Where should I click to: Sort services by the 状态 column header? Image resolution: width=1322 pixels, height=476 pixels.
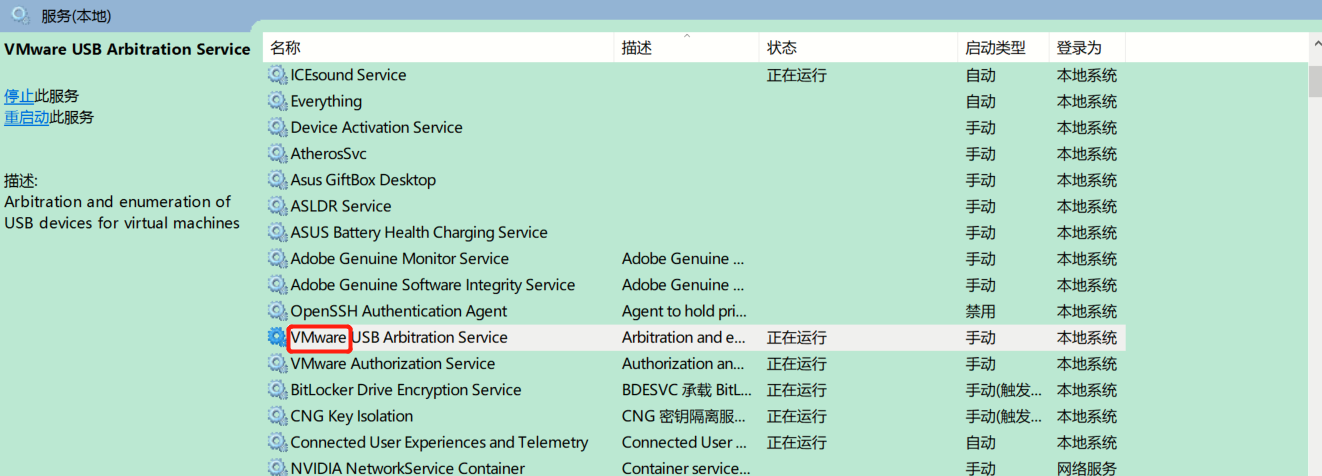(x=782, y=47)
